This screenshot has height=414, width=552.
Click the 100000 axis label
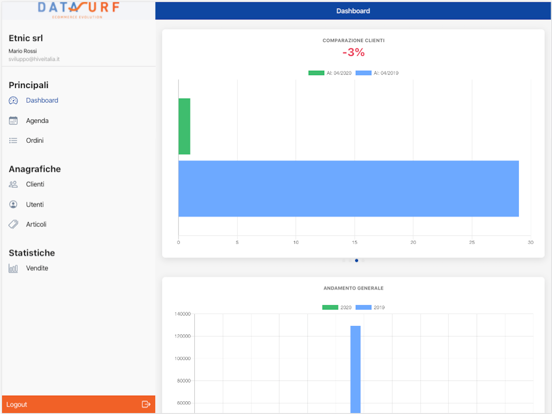pyautogui.click(x=183, y=358)
